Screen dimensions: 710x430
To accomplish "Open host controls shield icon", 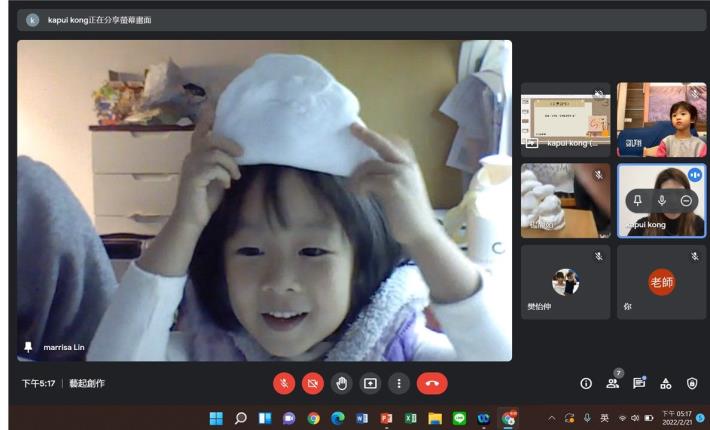I will tap(692, 383).
